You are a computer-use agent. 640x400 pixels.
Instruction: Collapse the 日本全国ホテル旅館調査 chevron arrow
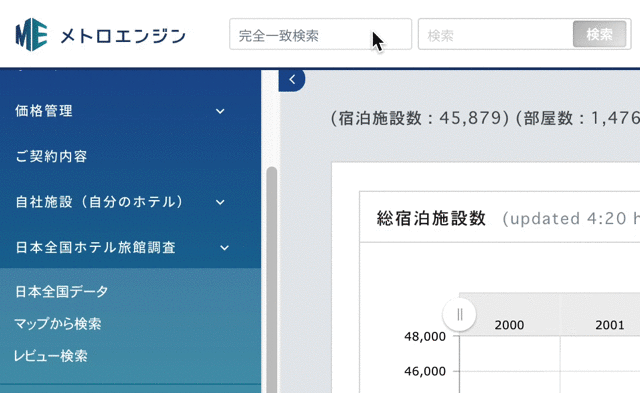[x=224, y=247]
